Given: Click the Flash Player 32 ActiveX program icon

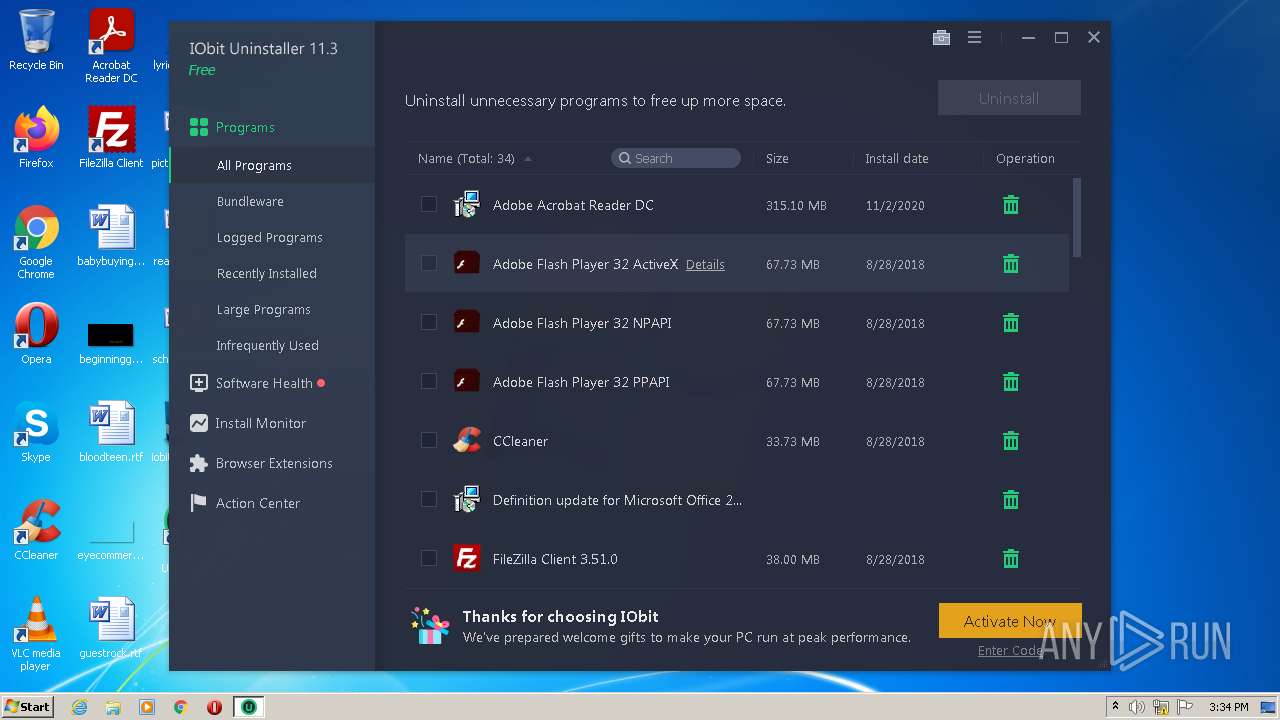Looking at the screenshot, I should click(x=466, y=264).
